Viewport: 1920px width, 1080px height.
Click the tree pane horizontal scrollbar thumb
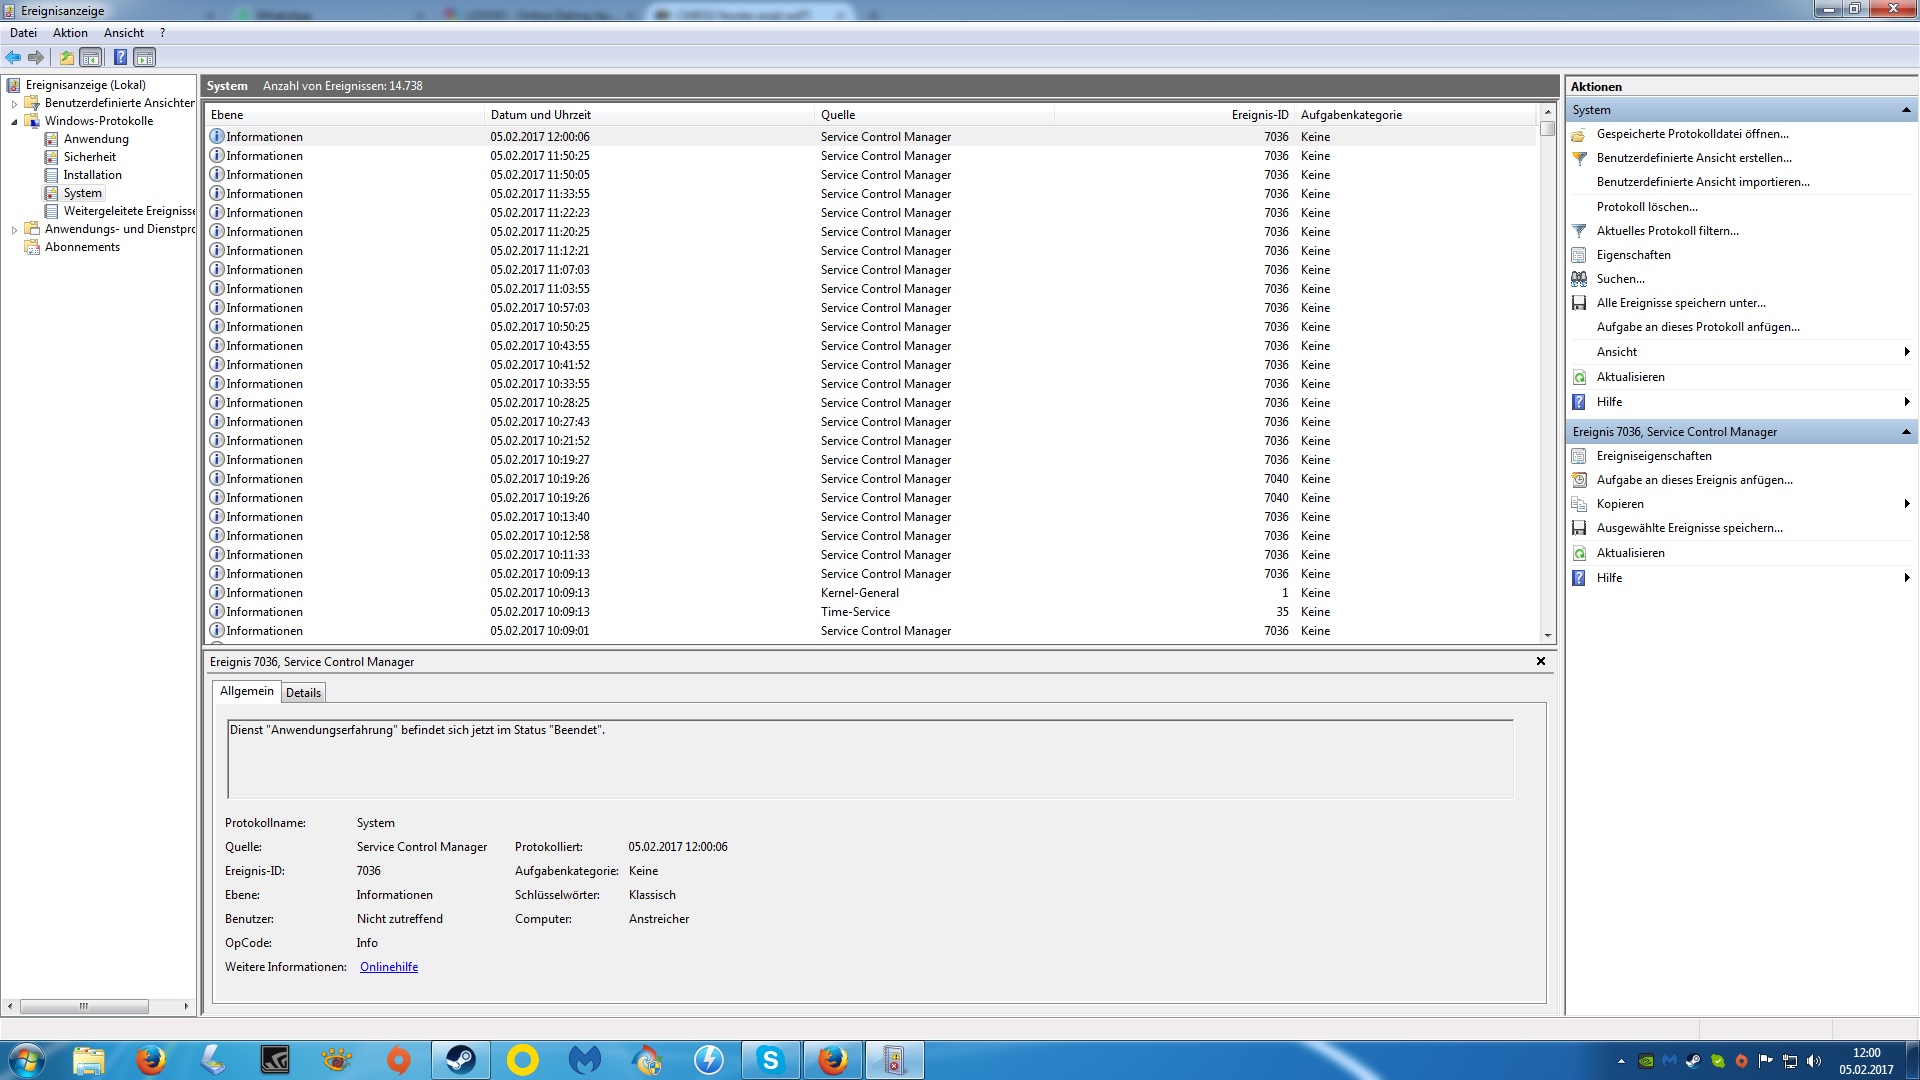(84, 1006)
